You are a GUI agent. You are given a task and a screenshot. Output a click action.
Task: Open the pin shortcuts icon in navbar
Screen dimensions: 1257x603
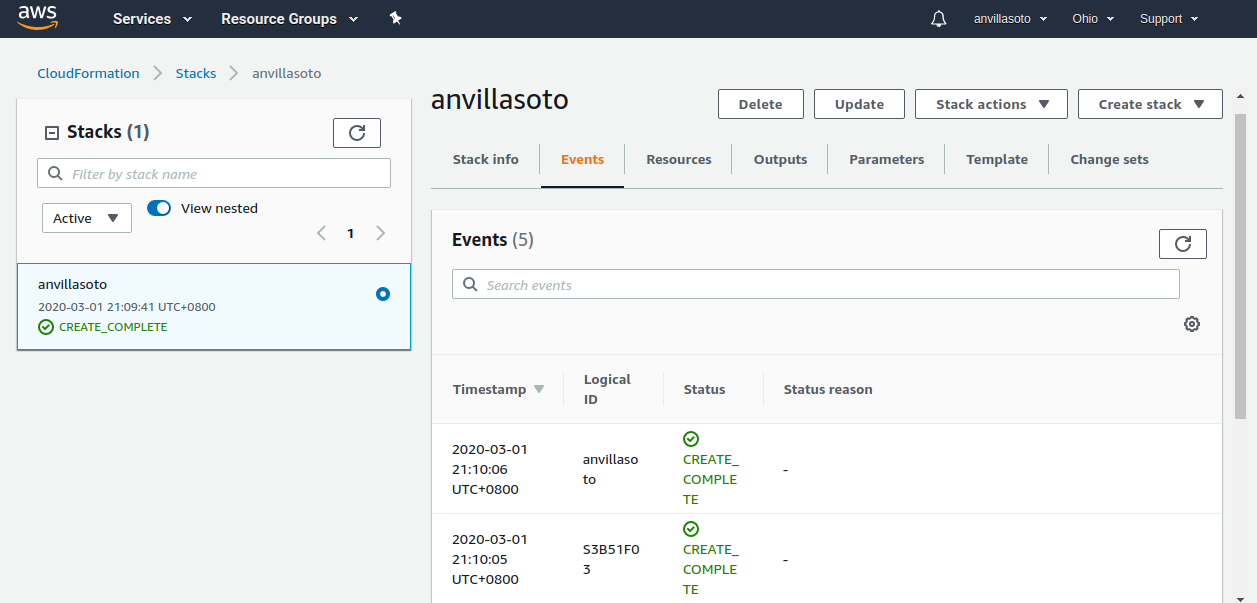[x=395, y=19]
